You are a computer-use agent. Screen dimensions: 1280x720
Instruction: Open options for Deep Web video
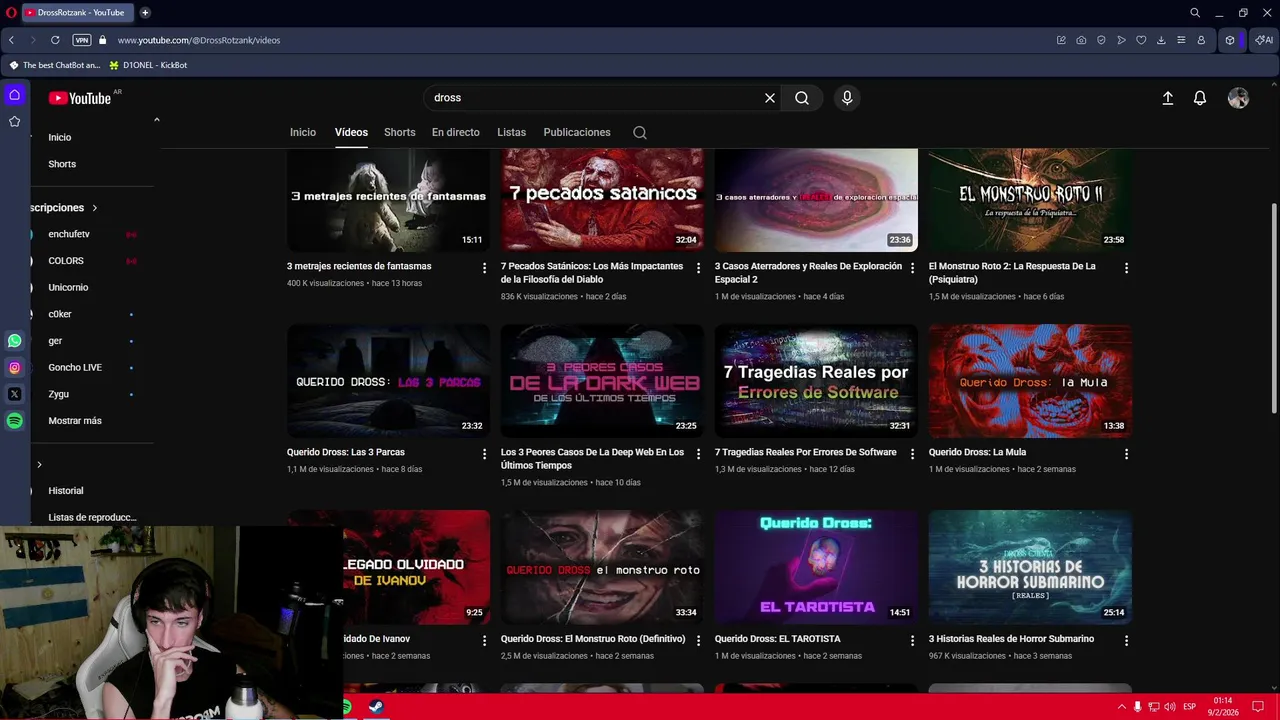pyautogui.click(x=698, y=454)
